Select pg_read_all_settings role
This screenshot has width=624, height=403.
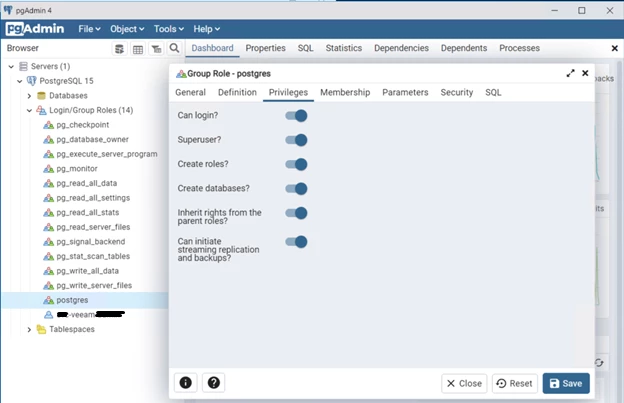point(93,198)
